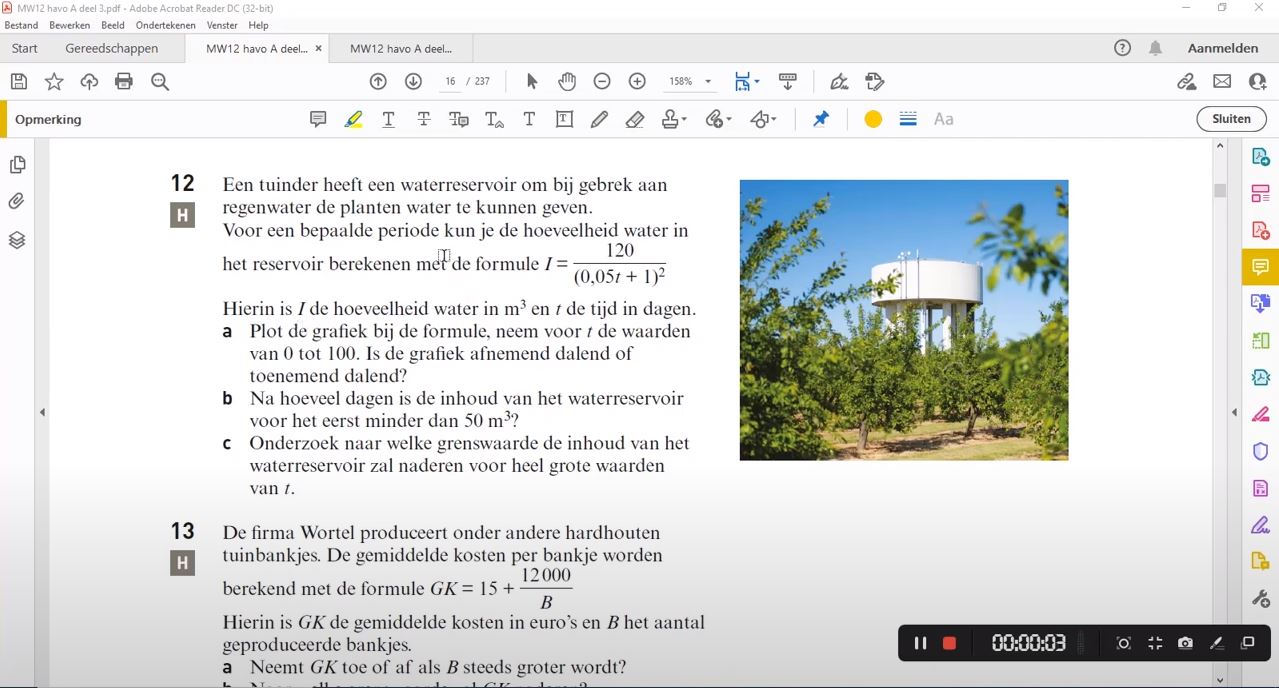Zoom out with the minus button
The height and width of the screenshot is (688, 1279).
click(x=602, y=82)
